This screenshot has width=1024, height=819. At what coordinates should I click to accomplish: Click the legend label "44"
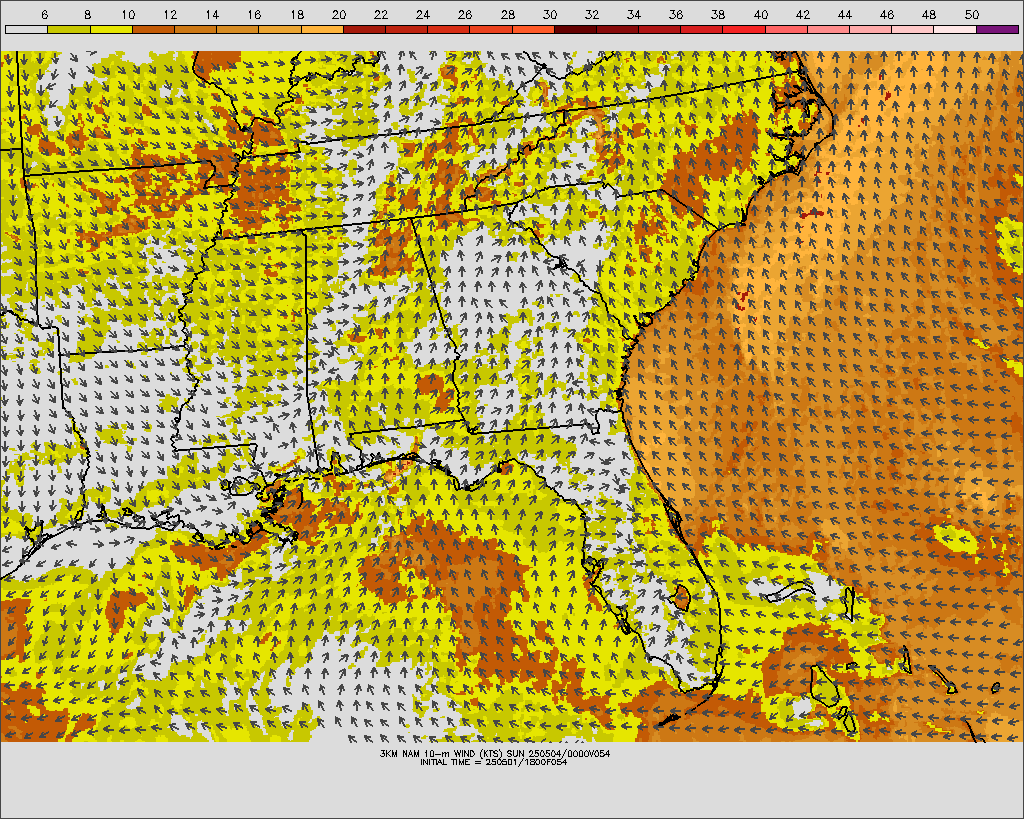pyautogui.click(x=845, y=14)
